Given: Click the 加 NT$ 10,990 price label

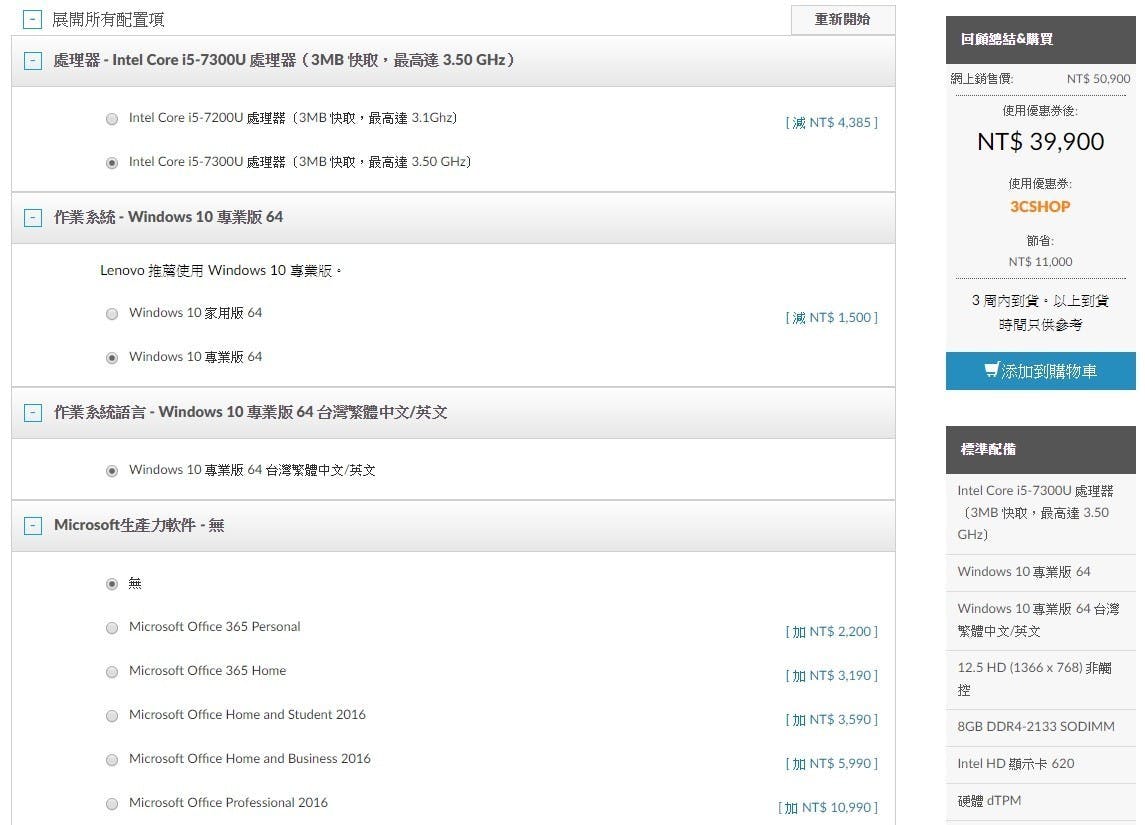Looking at the screenshot, I should point(828,807).
